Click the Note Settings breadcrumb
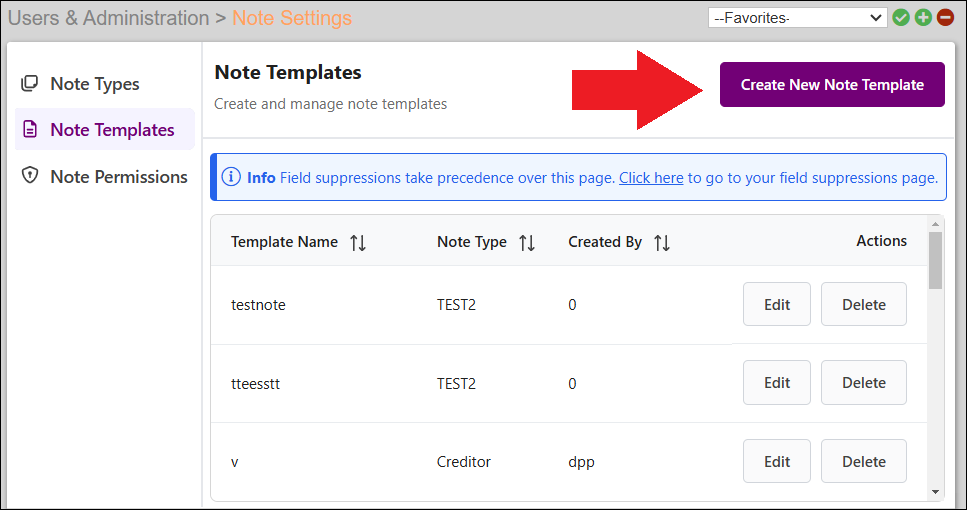Viewport: 967px width, 510px height. click(x=292, y=18)
